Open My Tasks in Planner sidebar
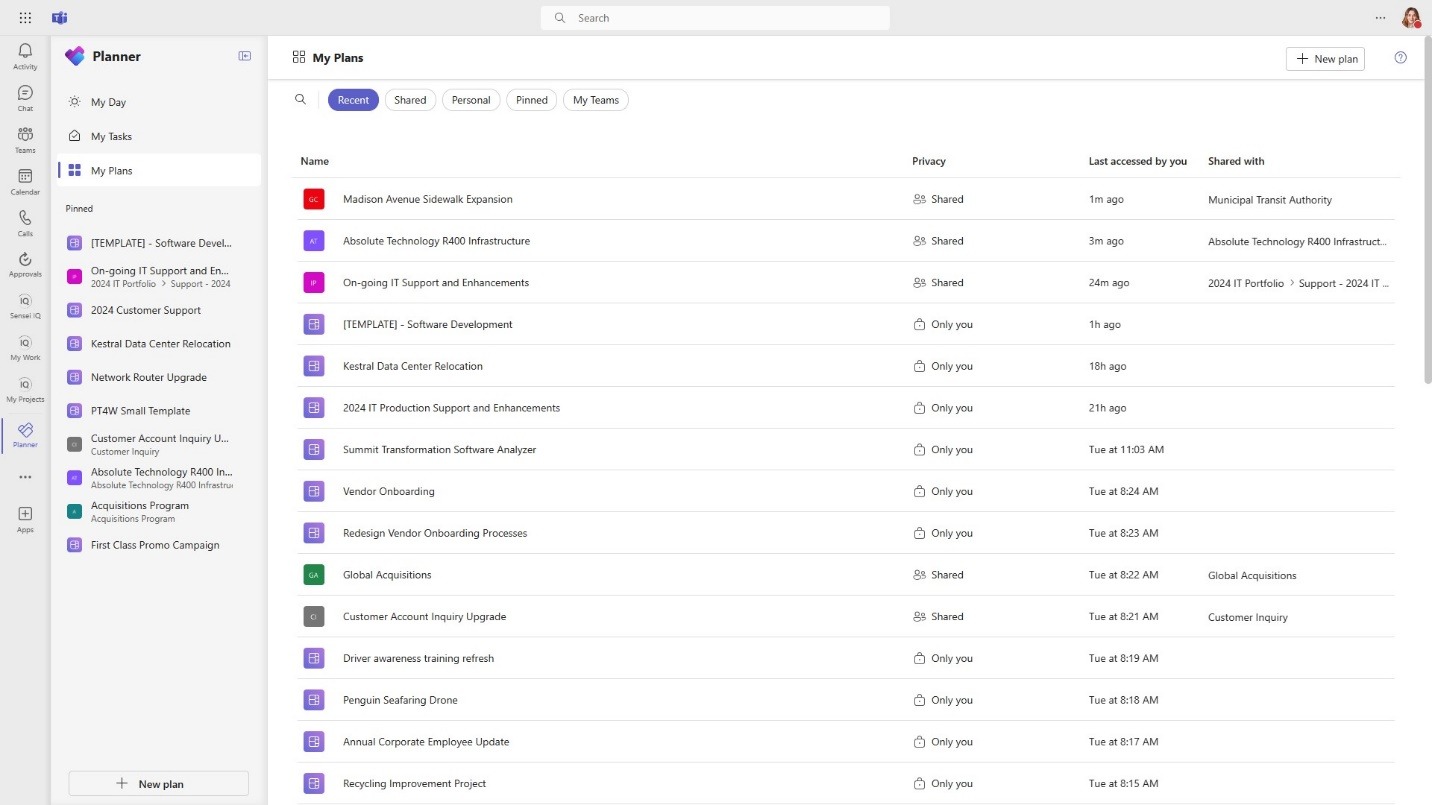Image resolution: width=1432 pixels, height=805 pixels. coord(159,136)
